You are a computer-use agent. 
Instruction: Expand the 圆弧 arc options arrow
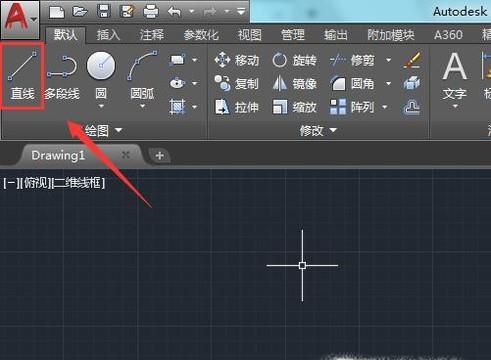(142, 106)
